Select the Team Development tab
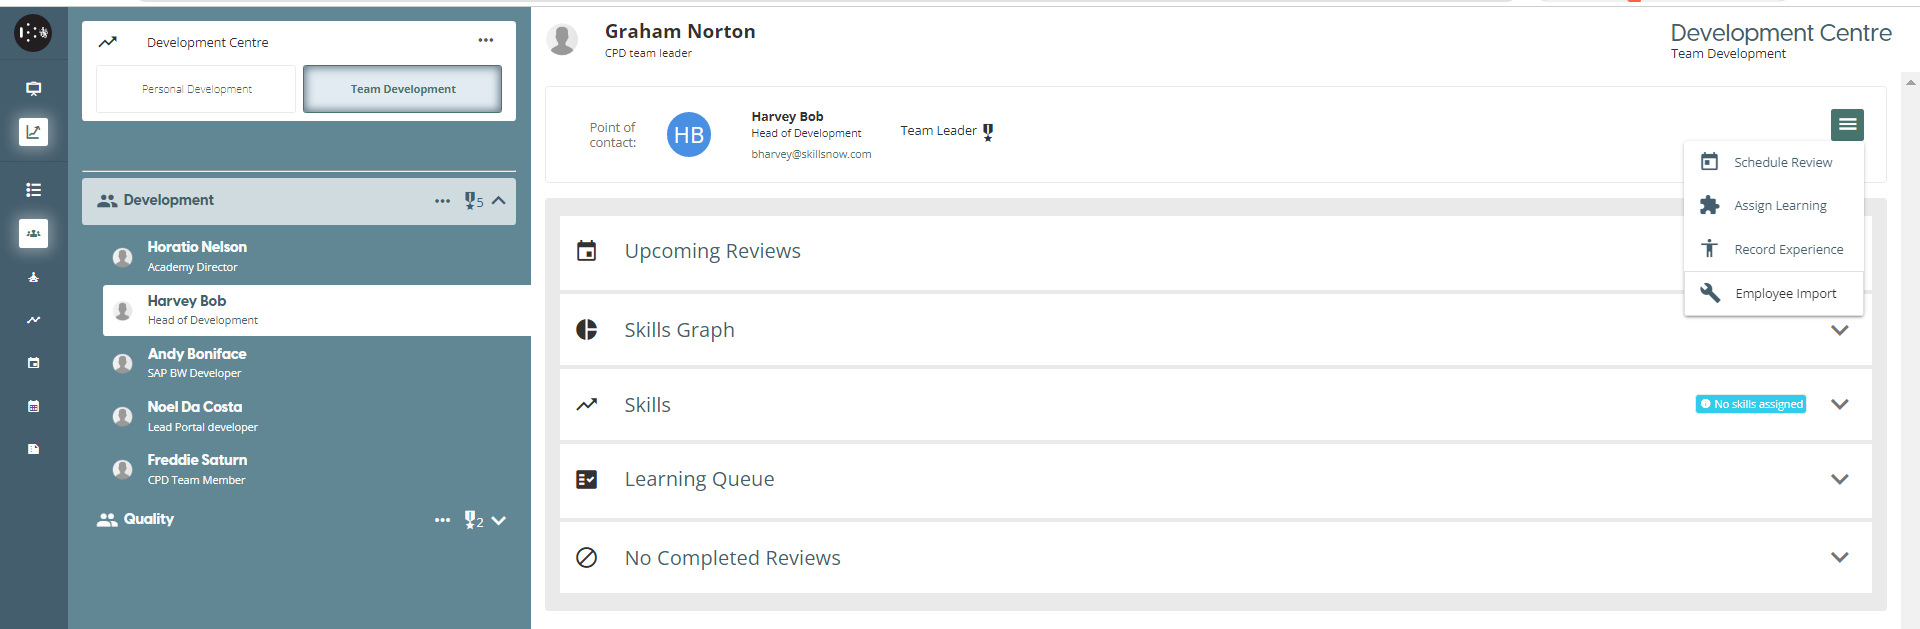The height and width of the screenshot is (629, 1920). pos(403,89)
